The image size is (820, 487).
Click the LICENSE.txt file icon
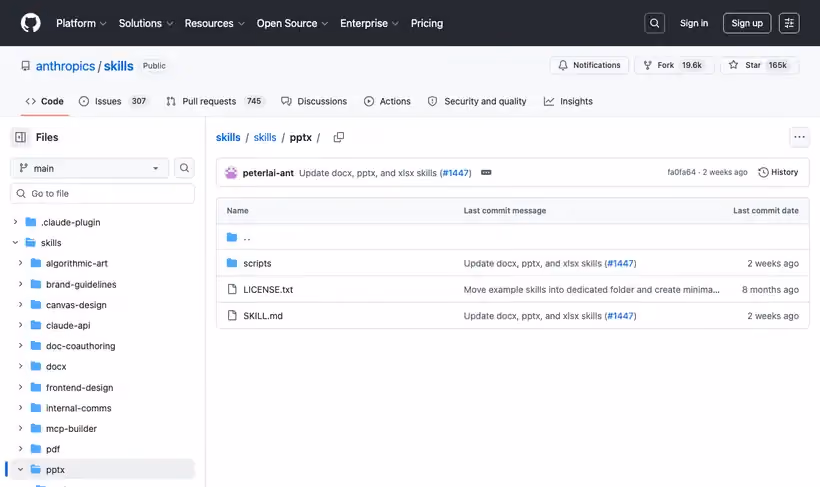point(232,289)
